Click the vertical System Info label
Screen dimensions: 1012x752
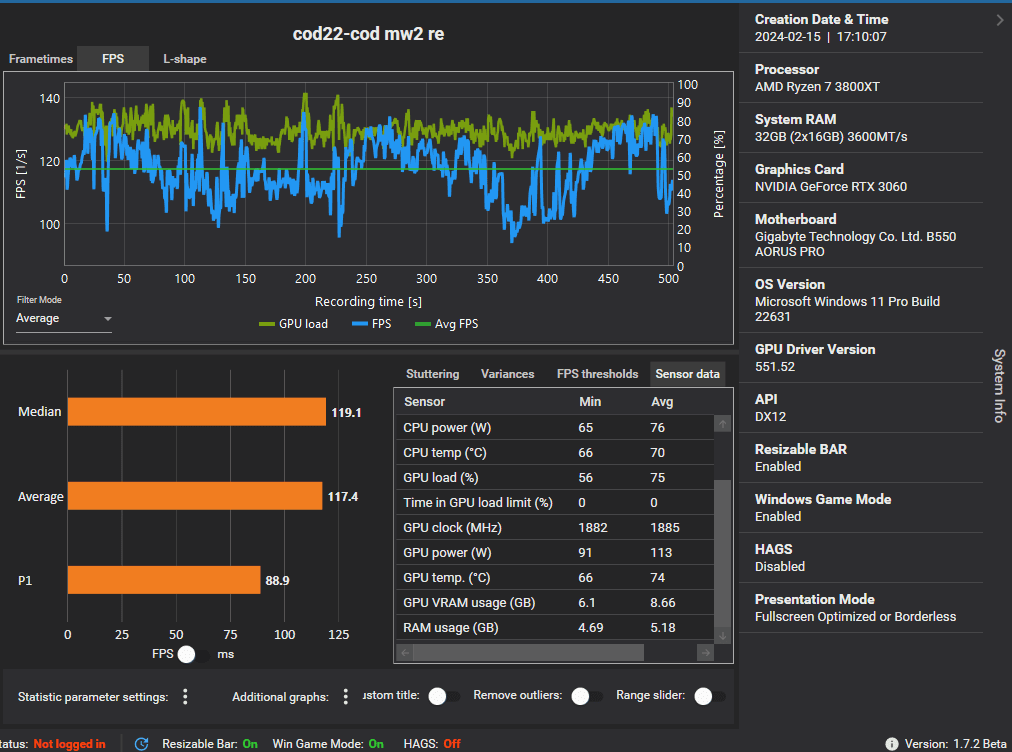[998, 386]
